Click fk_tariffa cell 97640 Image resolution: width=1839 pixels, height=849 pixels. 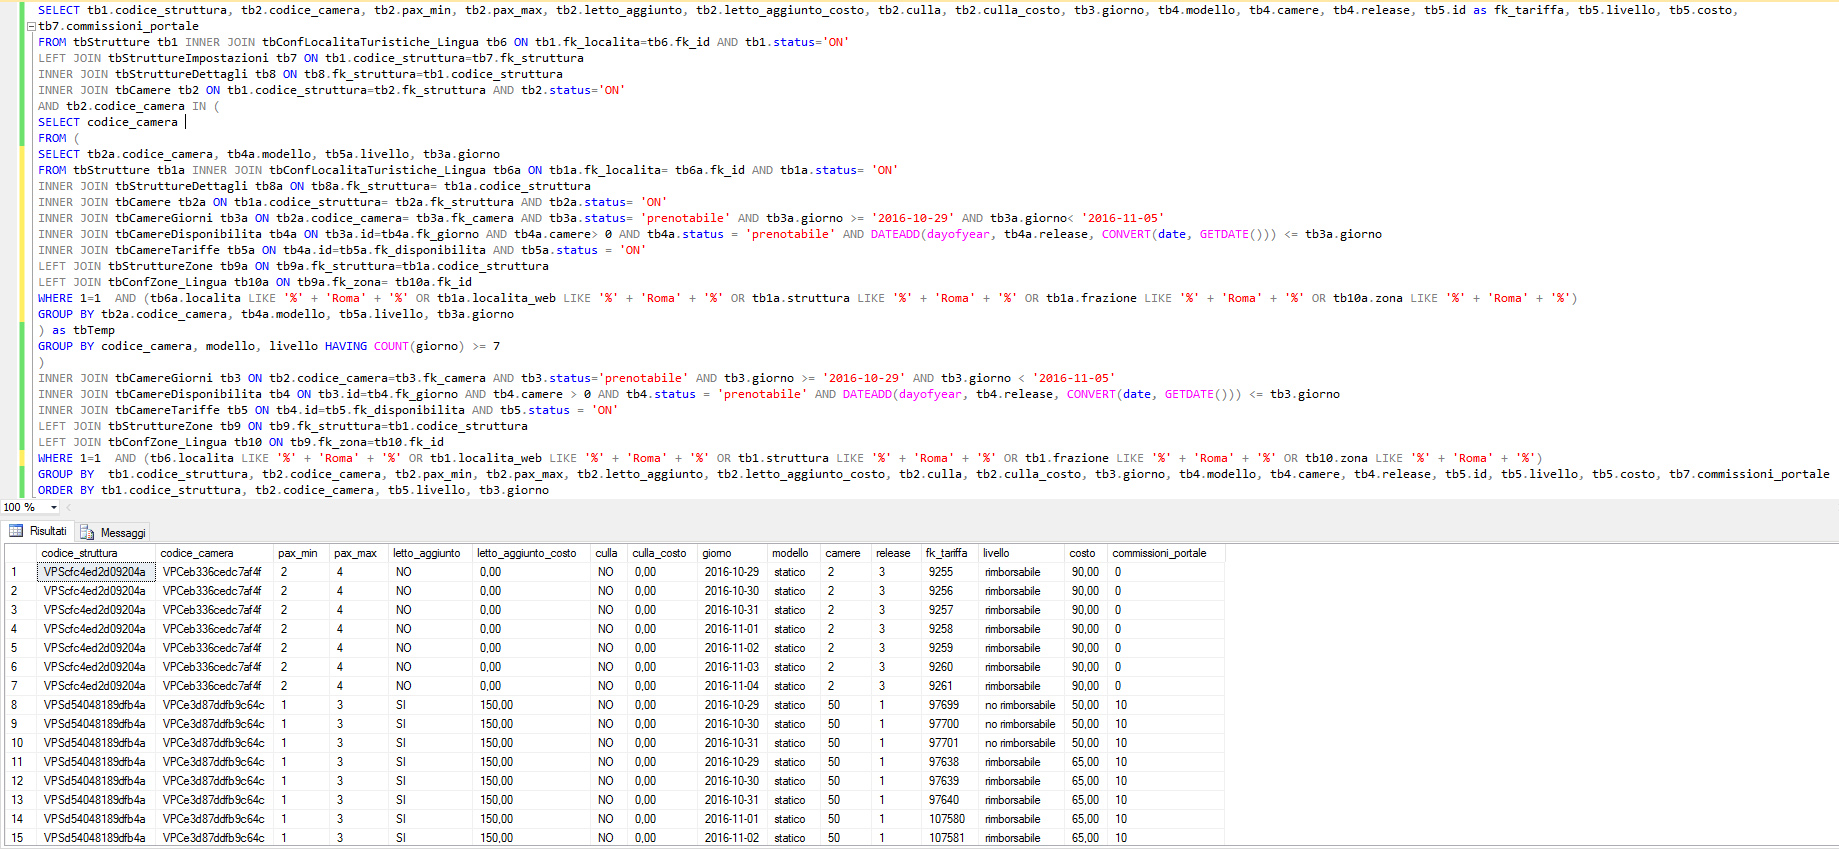[950, 800]
